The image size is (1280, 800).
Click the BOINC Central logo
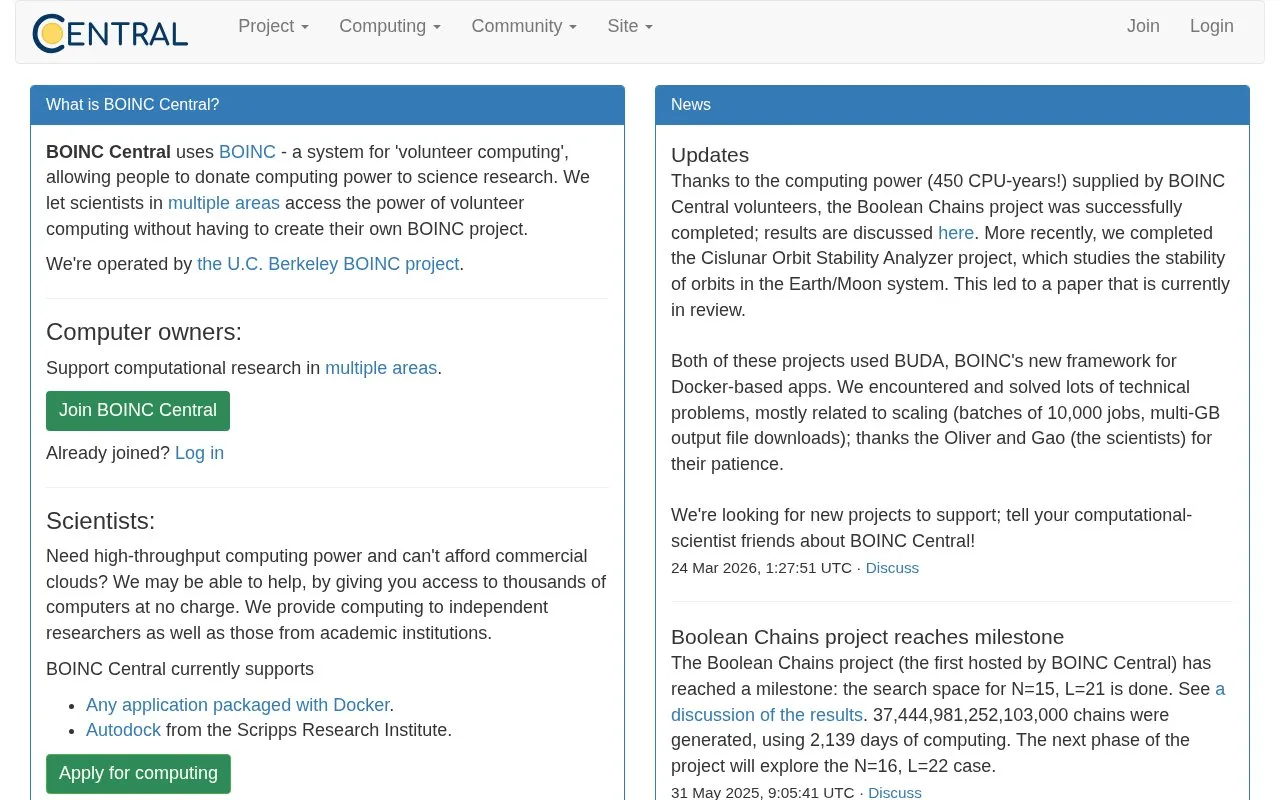pos(110,33)
